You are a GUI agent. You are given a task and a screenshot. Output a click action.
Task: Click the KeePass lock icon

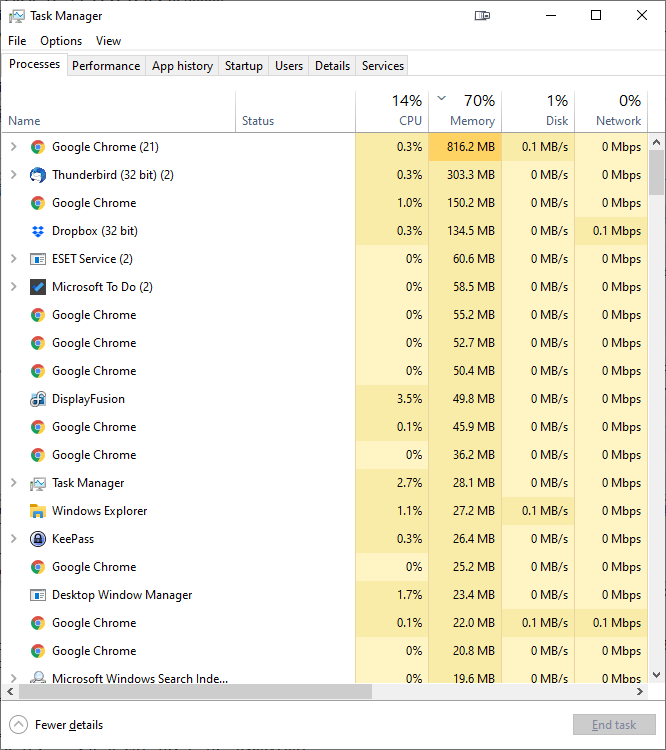[x=38, y=539]
